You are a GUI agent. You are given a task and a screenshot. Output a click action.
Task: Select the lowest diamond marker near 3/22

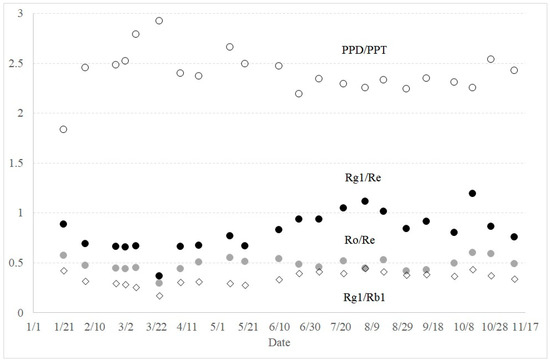[x=160, y=296]
